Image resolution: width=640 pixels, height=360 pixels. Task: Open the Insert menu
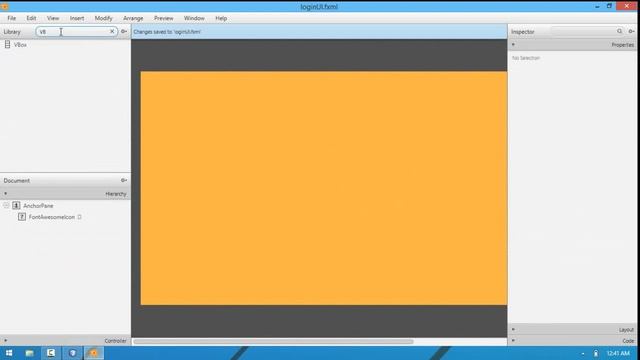(x=77, y=18)
